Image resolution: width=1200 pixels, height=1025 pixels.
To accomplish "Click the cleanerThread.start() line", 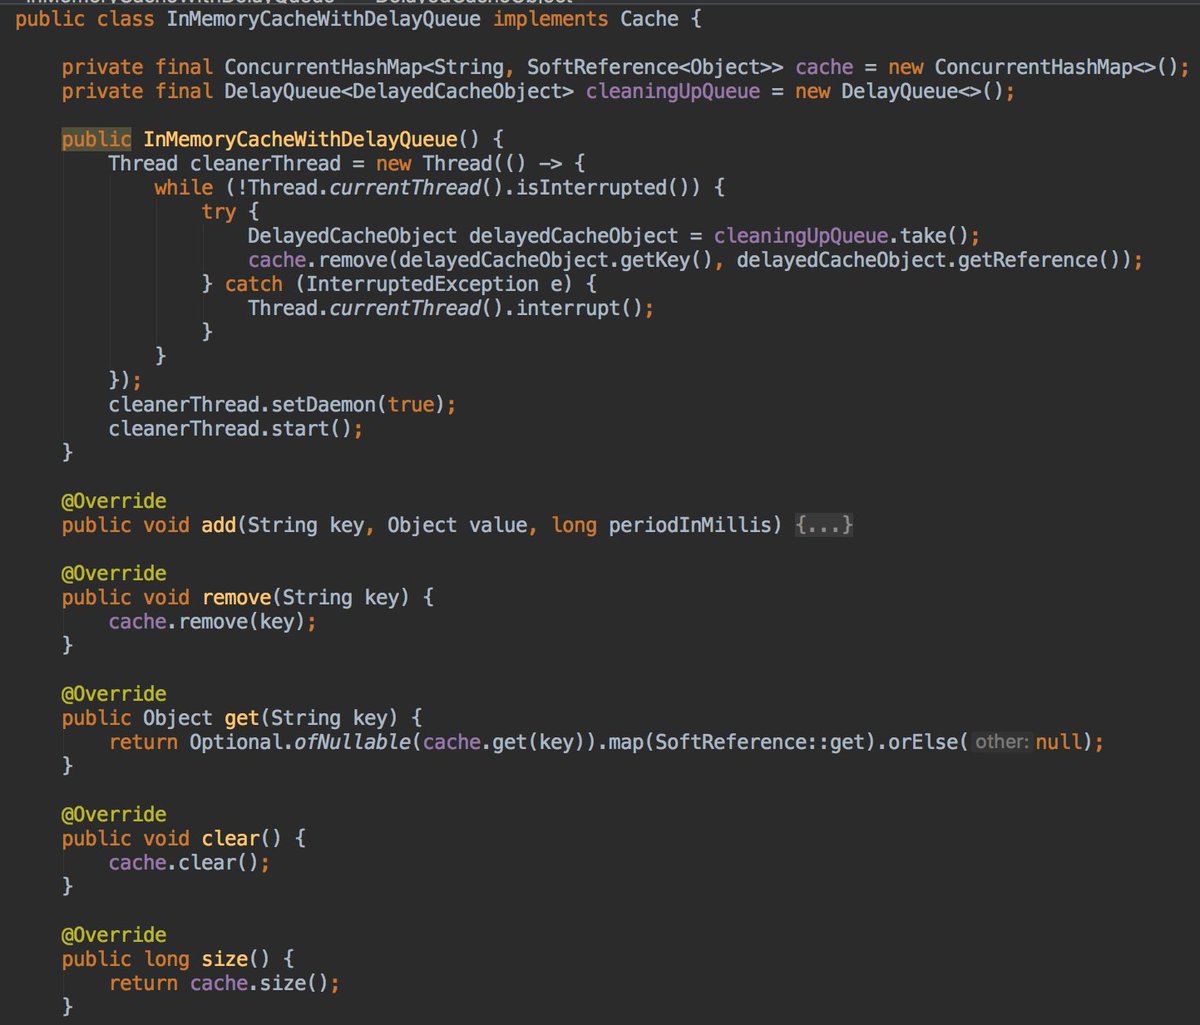I will point(235,429).
